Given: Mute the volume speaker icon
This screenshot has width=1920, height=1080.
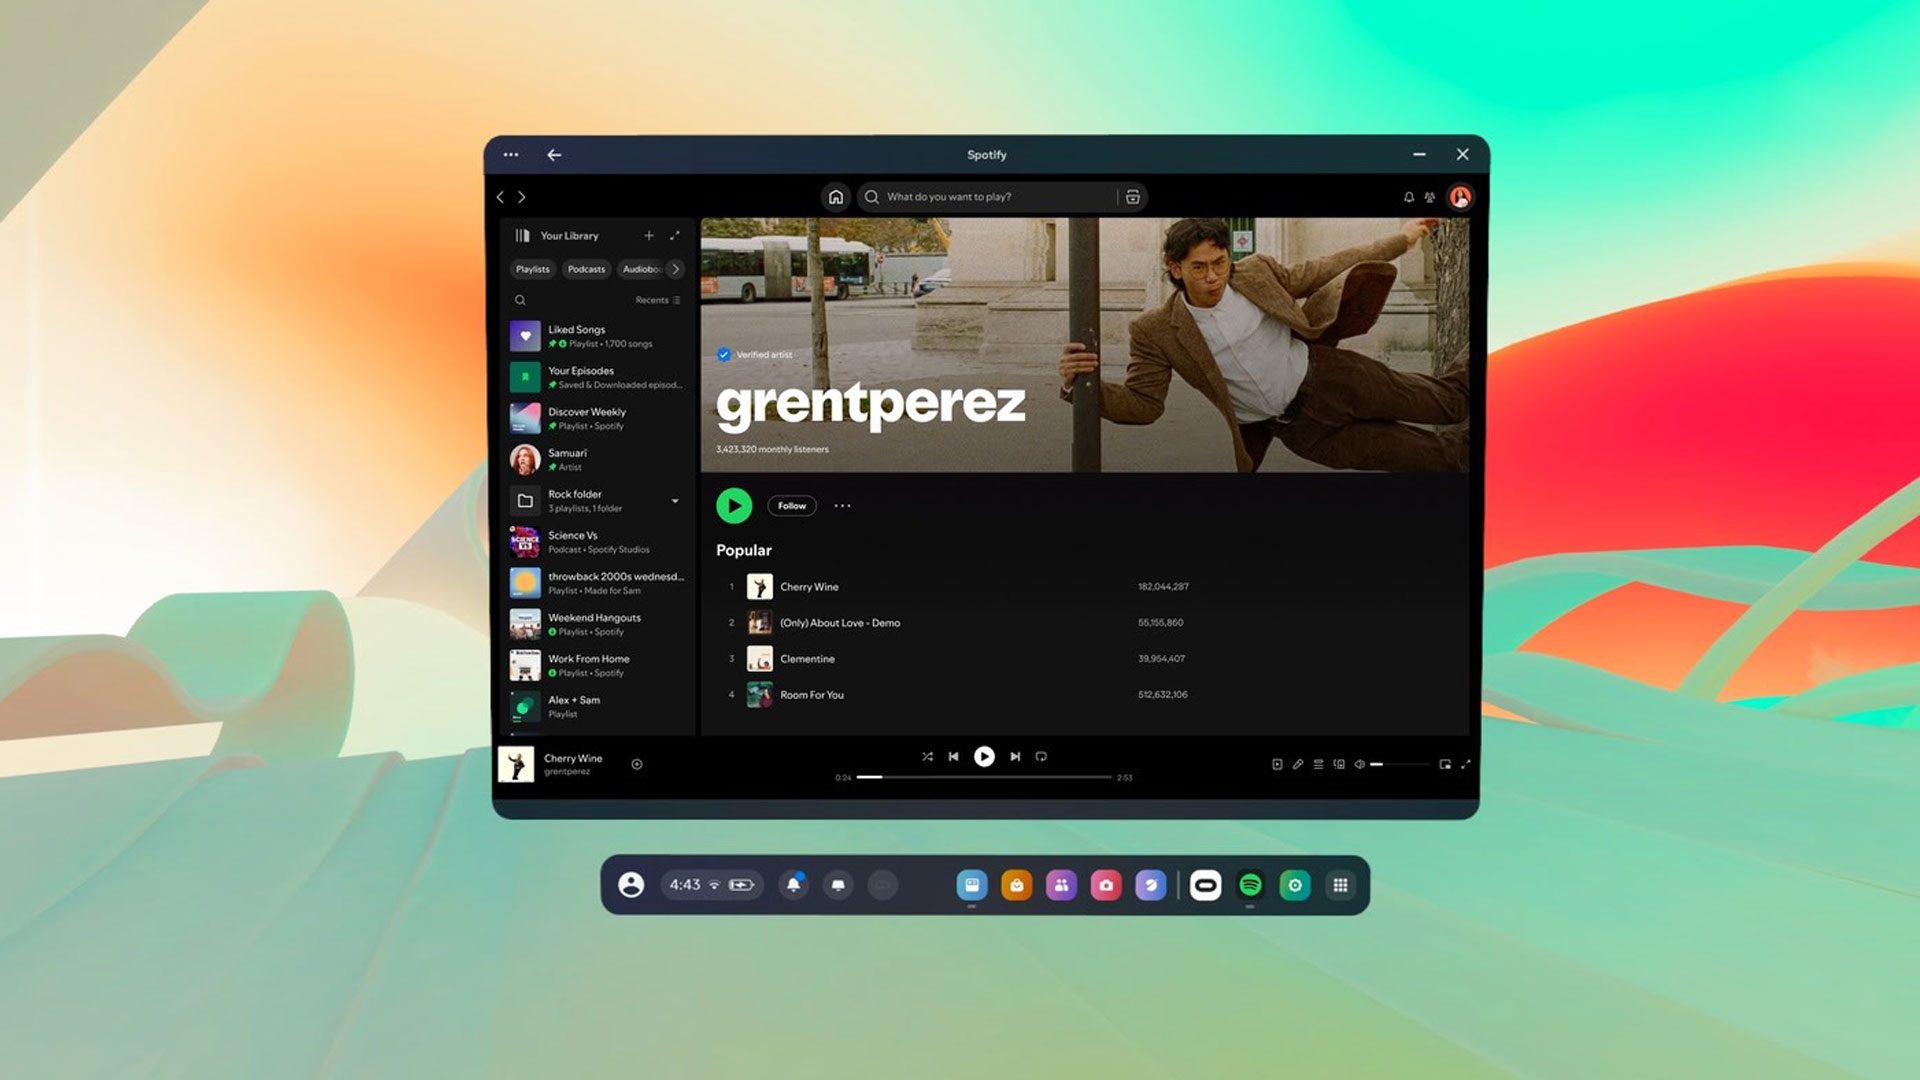Looking at the screenshot, I should coord(1359,764).
